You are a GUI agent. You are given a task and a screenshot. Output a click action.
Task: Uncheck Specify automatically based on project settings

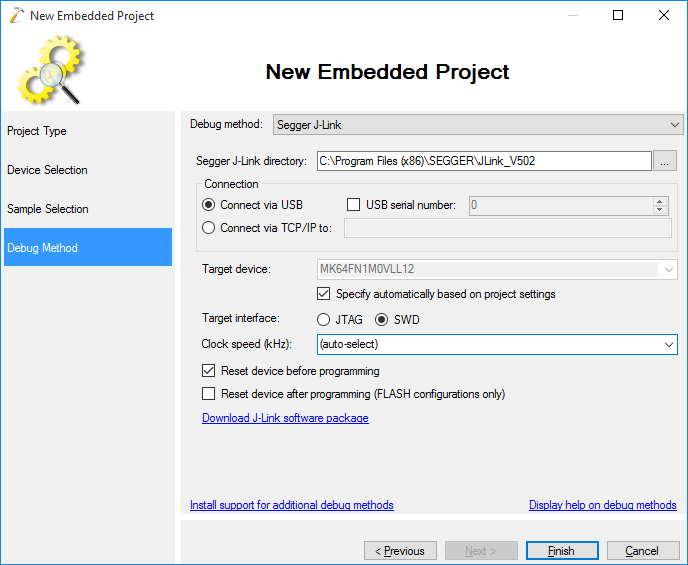click(323, 293)
